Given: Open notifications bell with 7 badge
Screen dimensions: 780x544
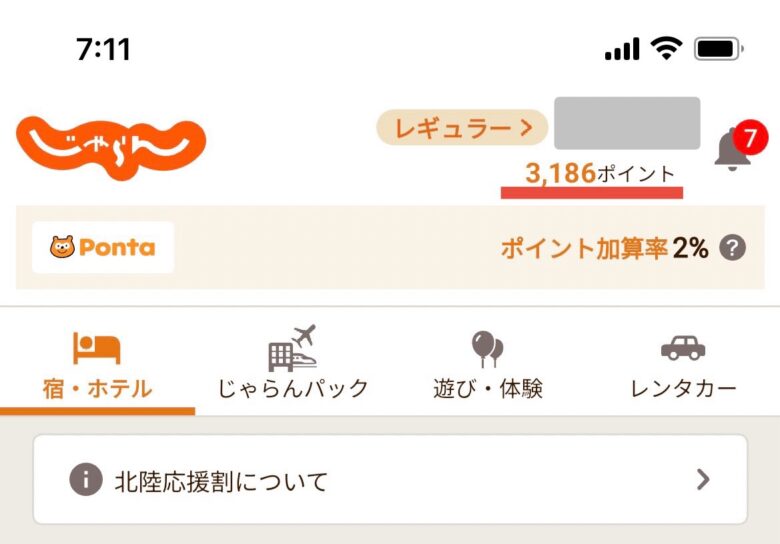Looking at the screenshot, I should click(733, 151).
